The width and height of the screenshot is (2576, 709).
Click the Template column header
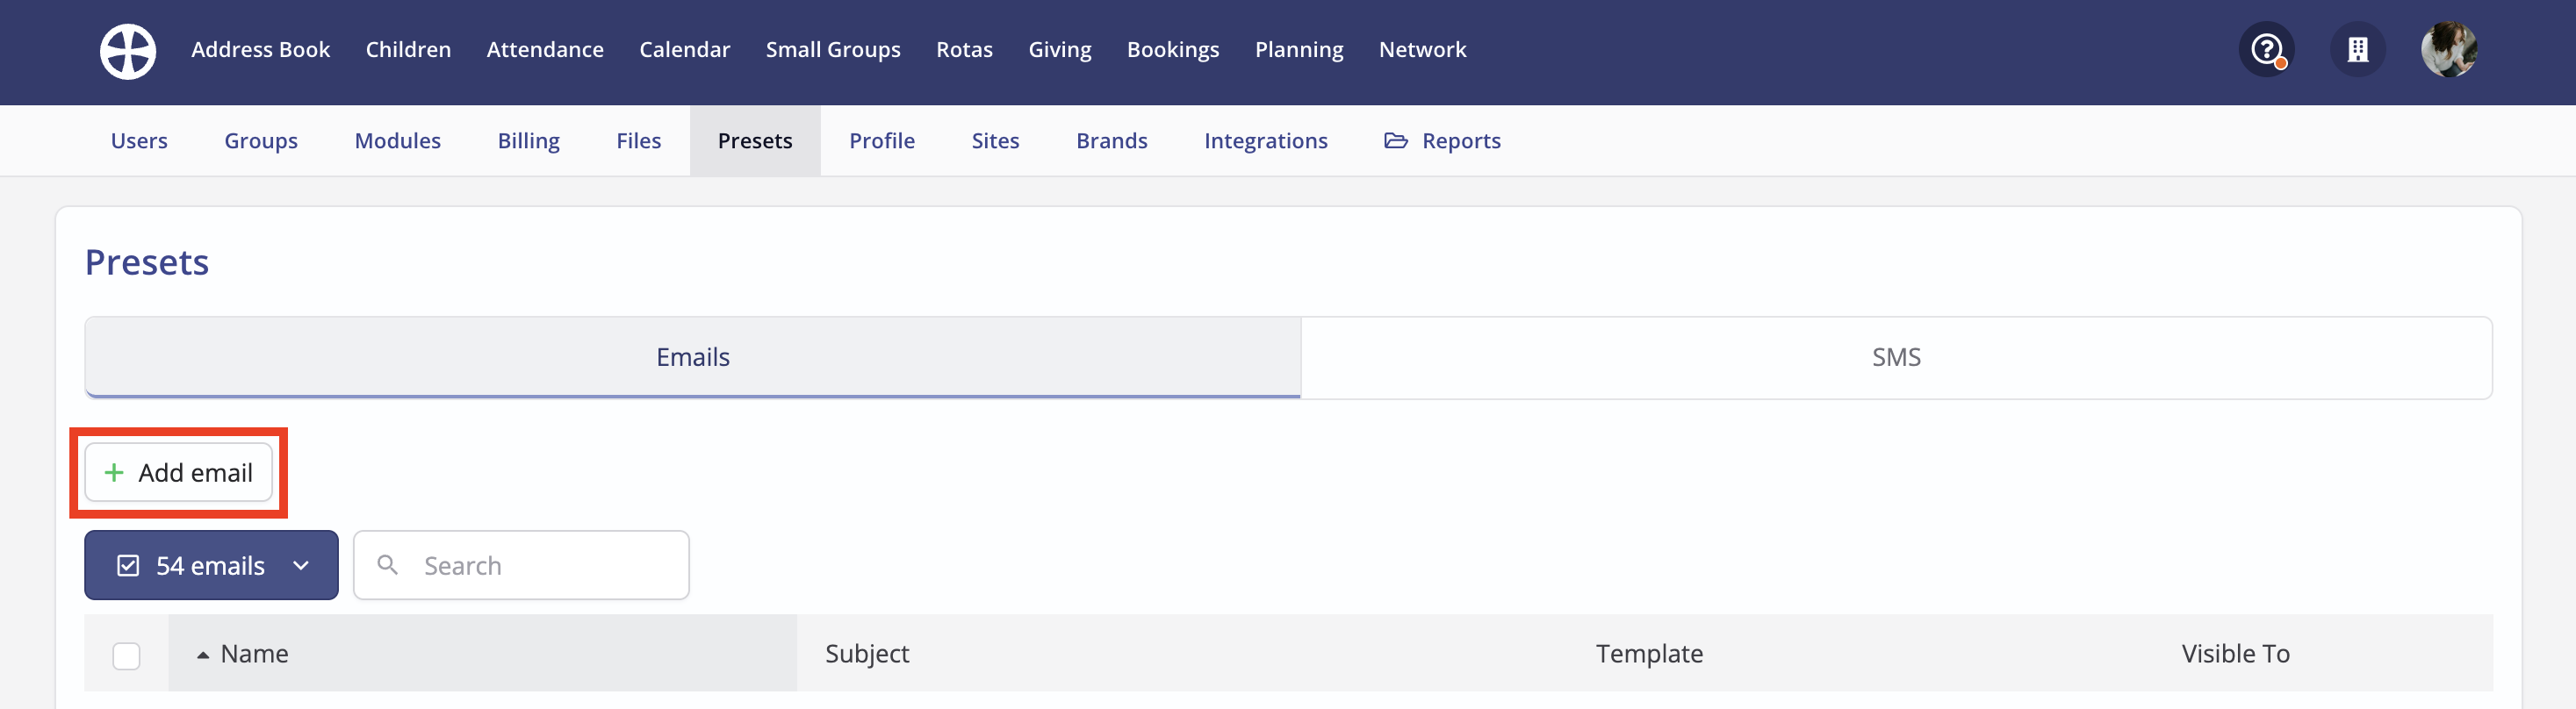(x=1649, y=654)
